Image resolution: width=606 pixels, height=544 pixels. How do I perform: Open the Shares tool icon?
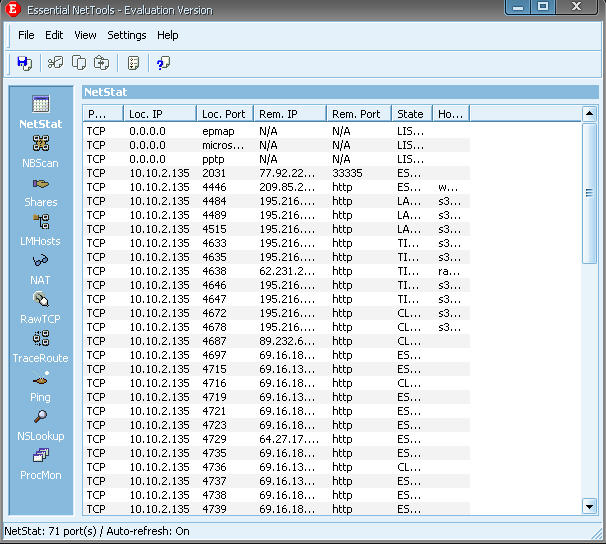[x=41, y=184]
